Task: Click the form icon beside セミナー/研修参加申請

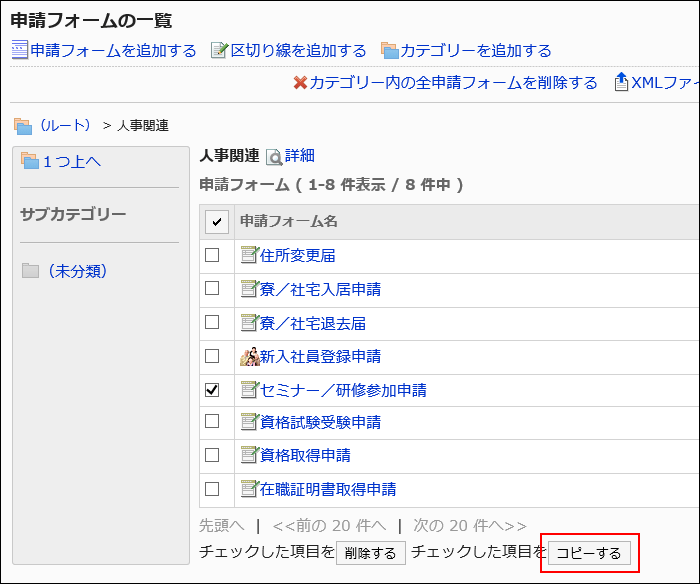Action: (250, 389)
